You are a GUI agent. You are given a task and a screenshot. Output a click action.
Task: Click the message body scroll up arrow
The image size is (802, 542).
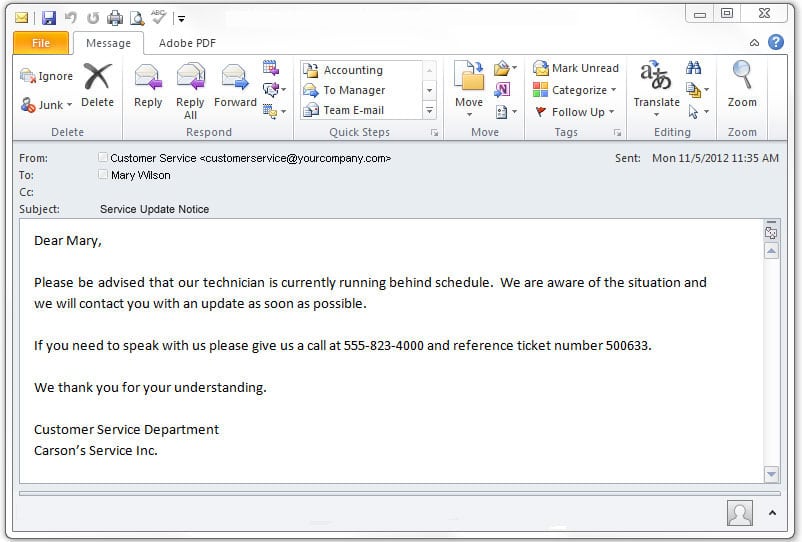tap(771, 251)
